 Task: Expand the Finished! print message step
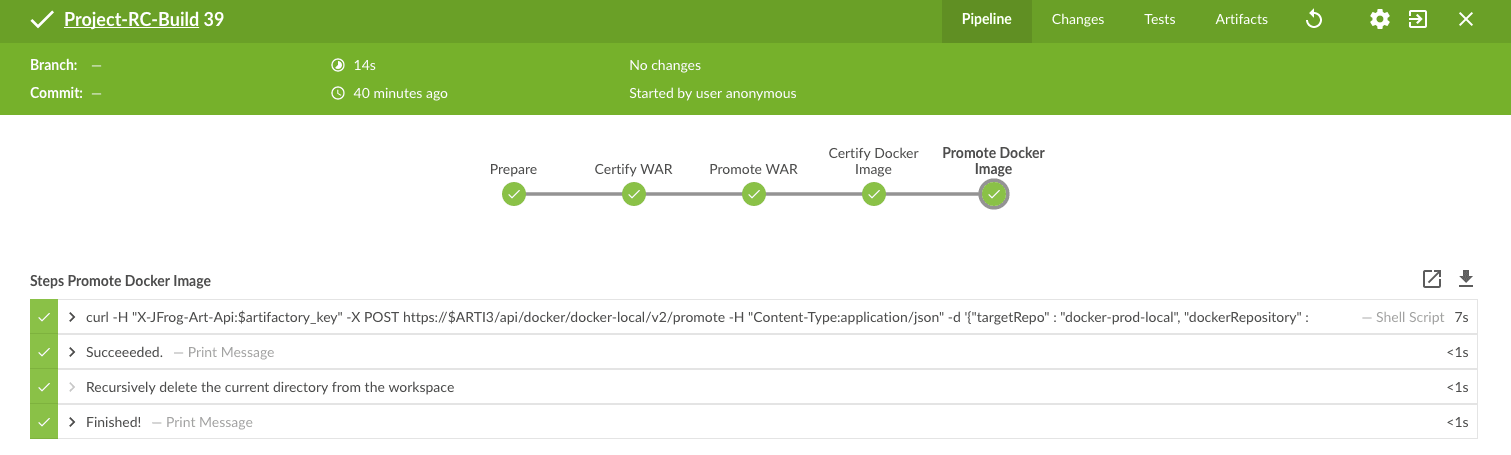(x=73, y=422)
